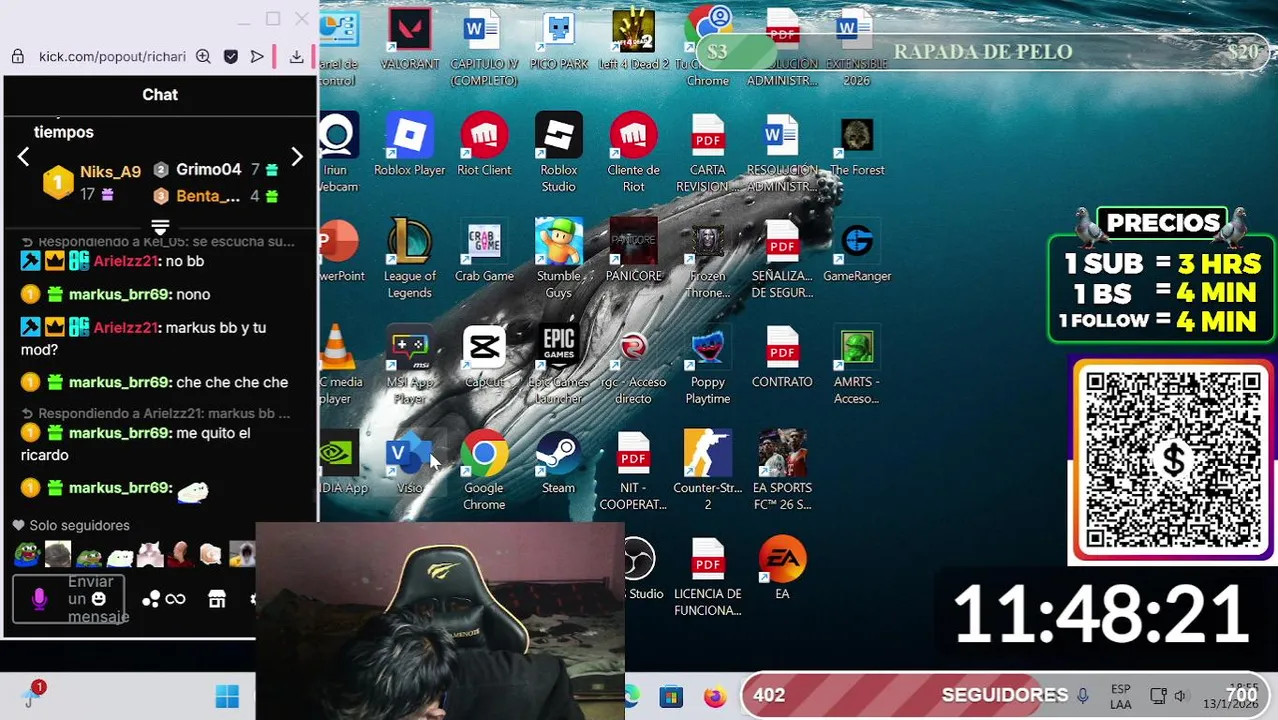This screenshot has height=720, width=1278.
Task: Open the Epic Games Launcher icon
Action: (558, 366)
